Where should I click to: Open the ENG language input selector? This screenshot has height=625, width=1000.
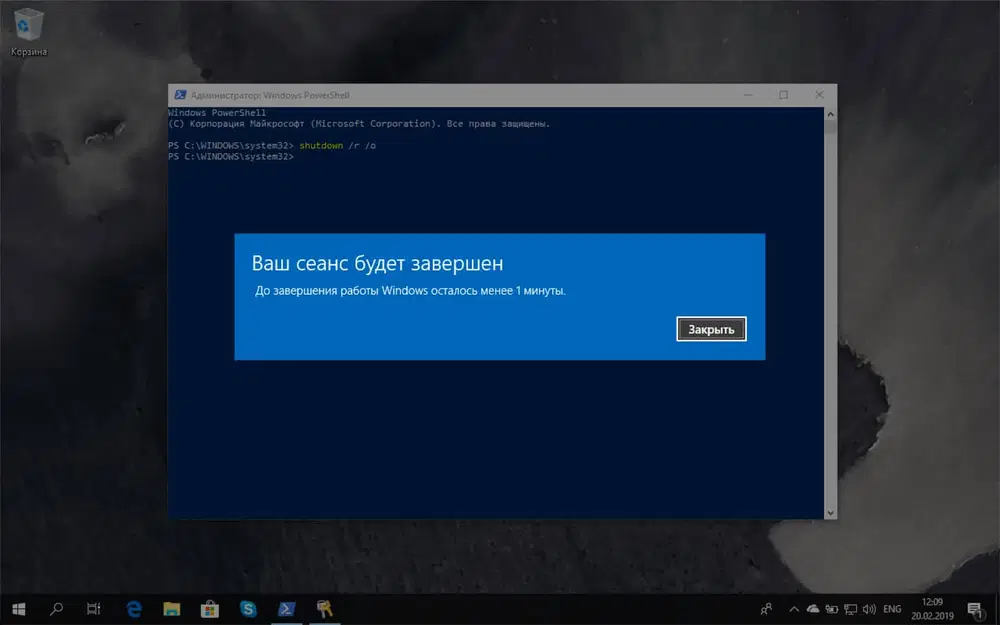[x=890, y=607]
